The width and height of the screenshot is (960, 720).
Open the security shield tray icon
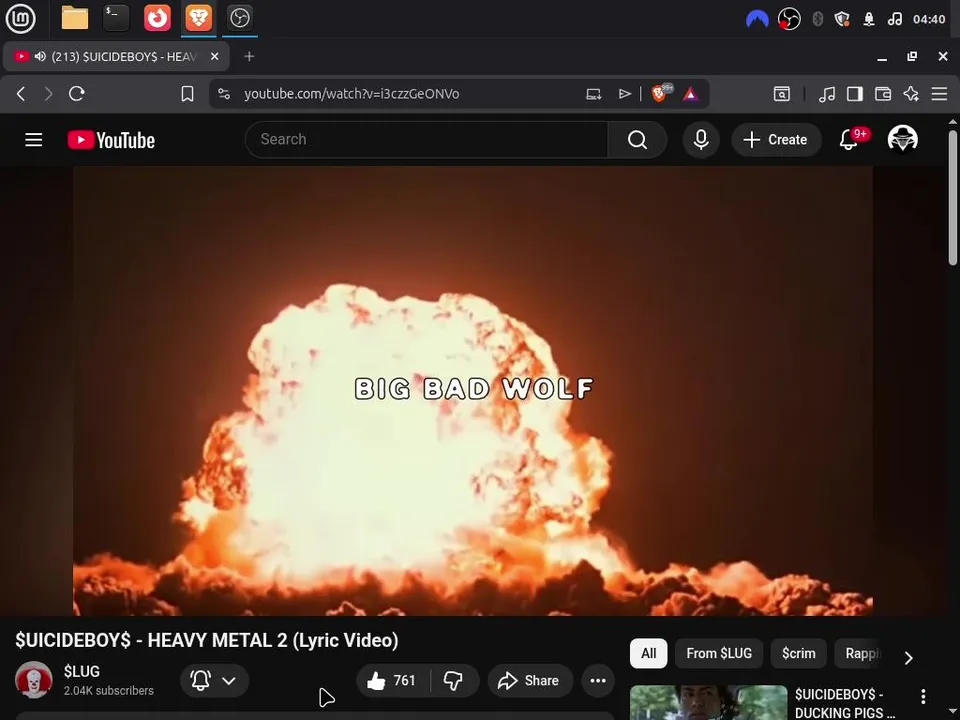point(842,20)
